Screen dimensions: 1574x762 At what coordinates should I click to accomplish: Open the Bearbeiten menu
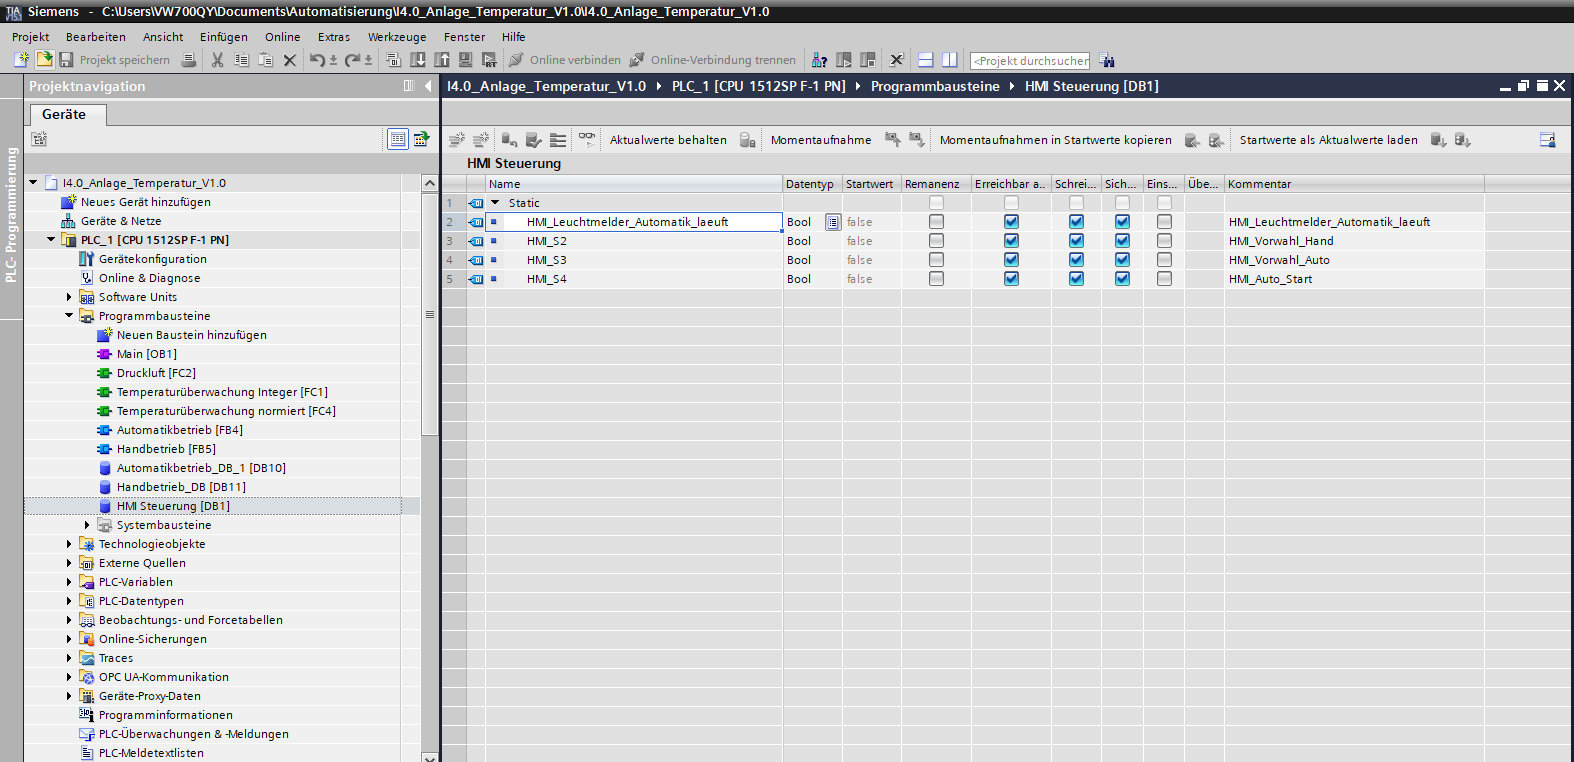click(96, 37)
